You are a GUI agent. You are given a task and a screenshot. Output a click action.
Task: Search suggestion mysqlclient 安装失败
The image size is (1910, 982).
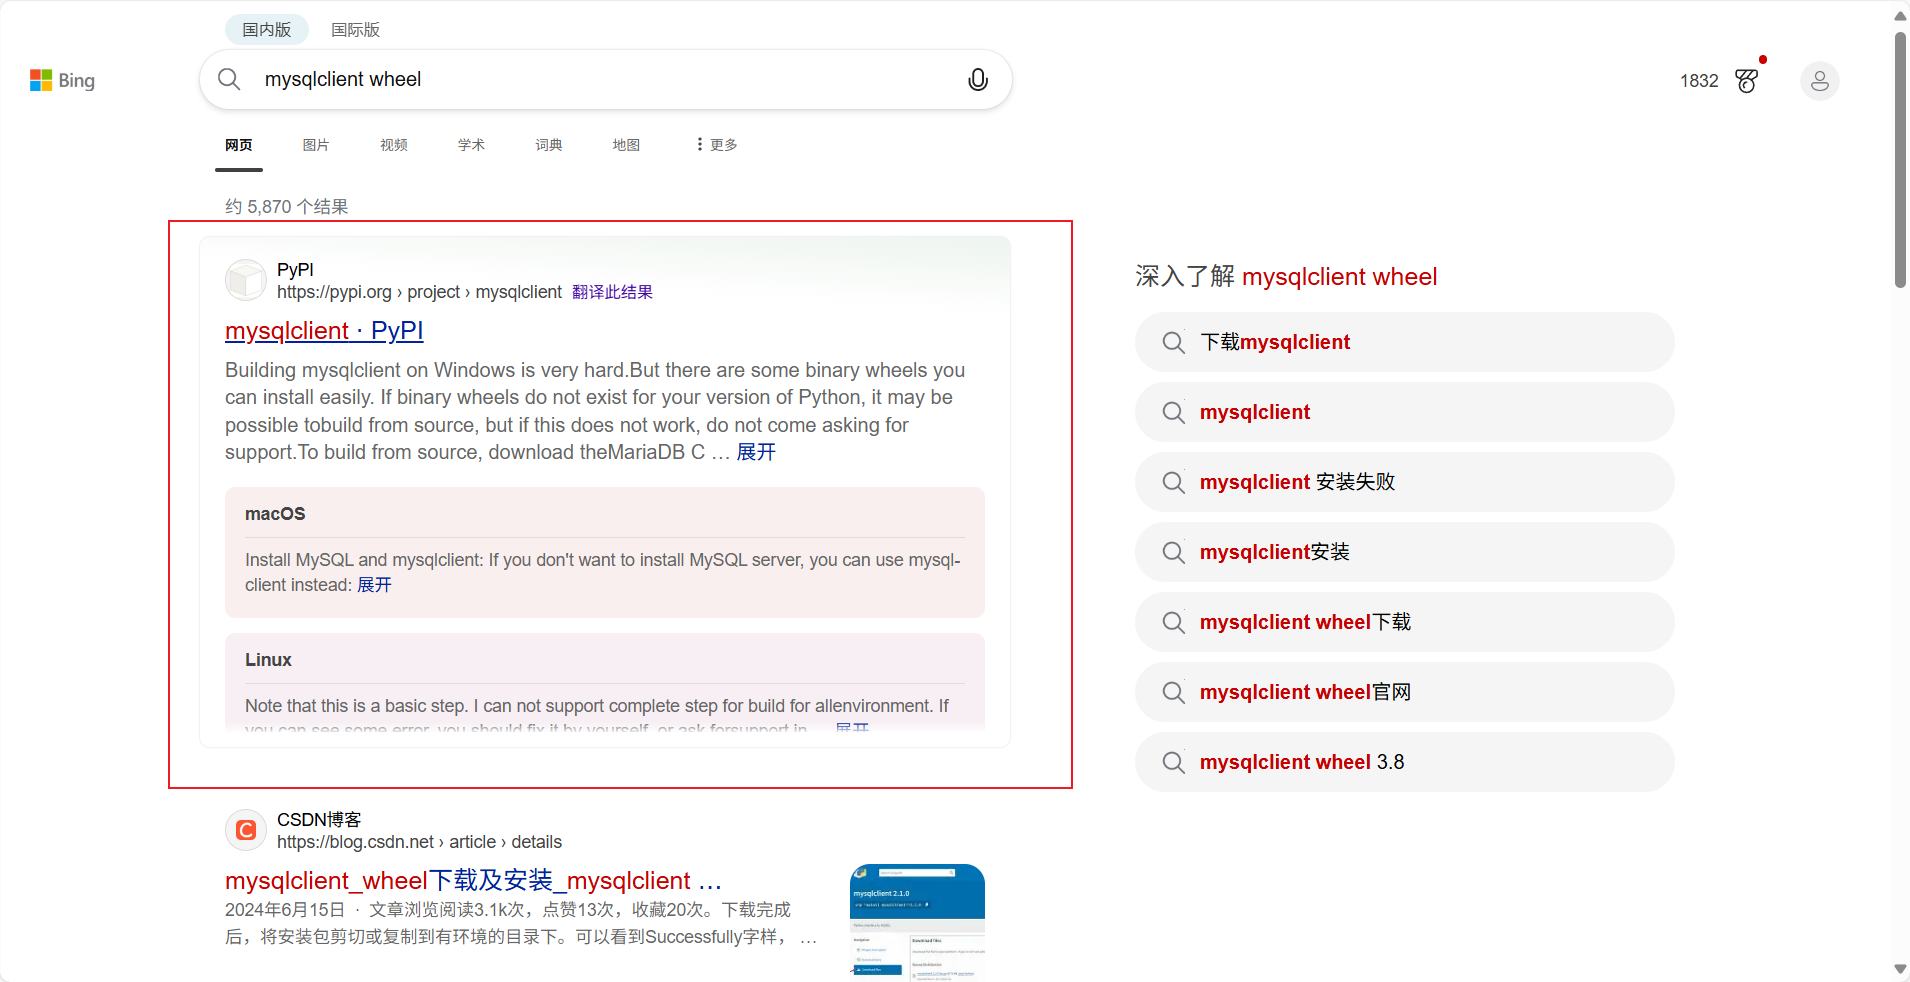(1404, 482)
